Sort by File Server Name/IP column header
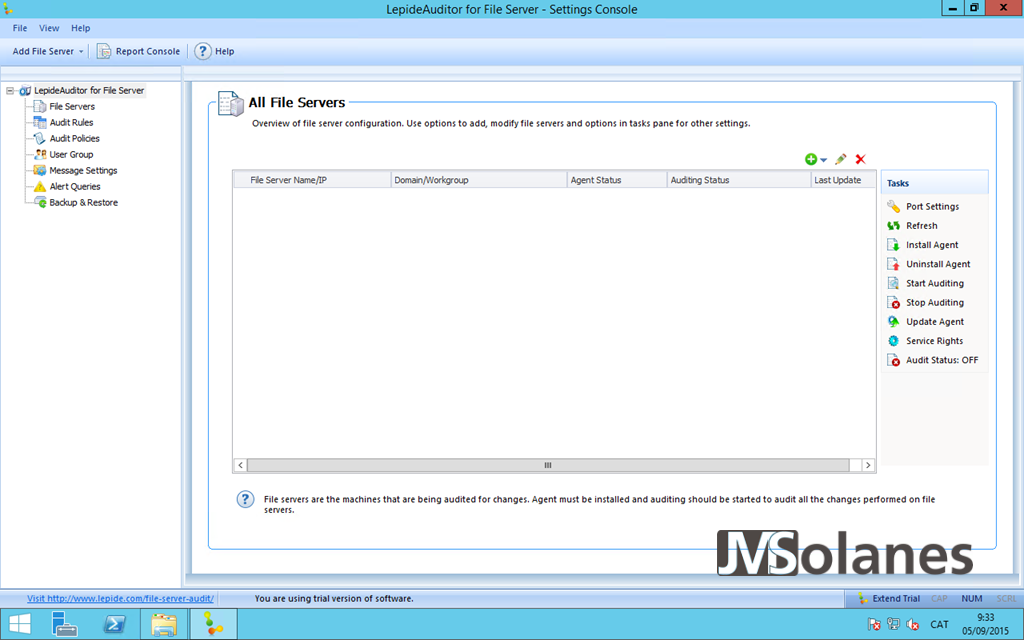Screen dimensions: 1024x640 pyautogui.click(x=312, y=180)
